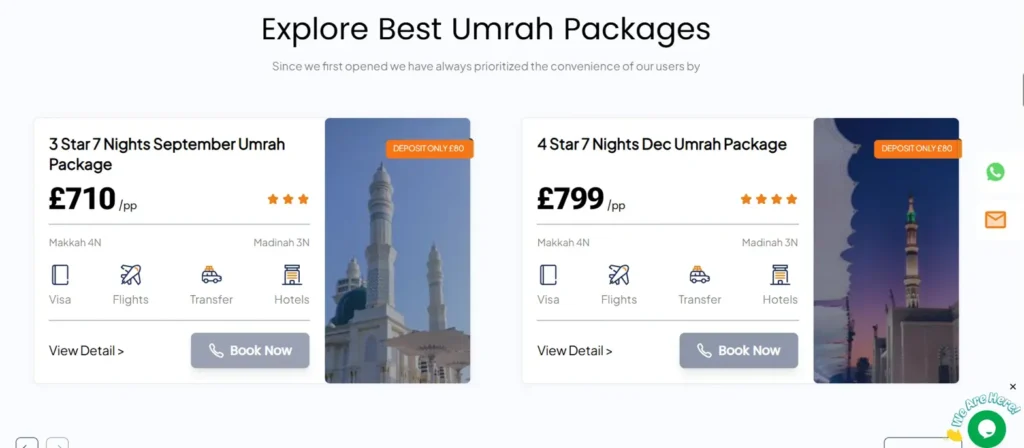Open View Detail for 4 Star package
Screen dimensions: 1024x448
tap(575, 351)
